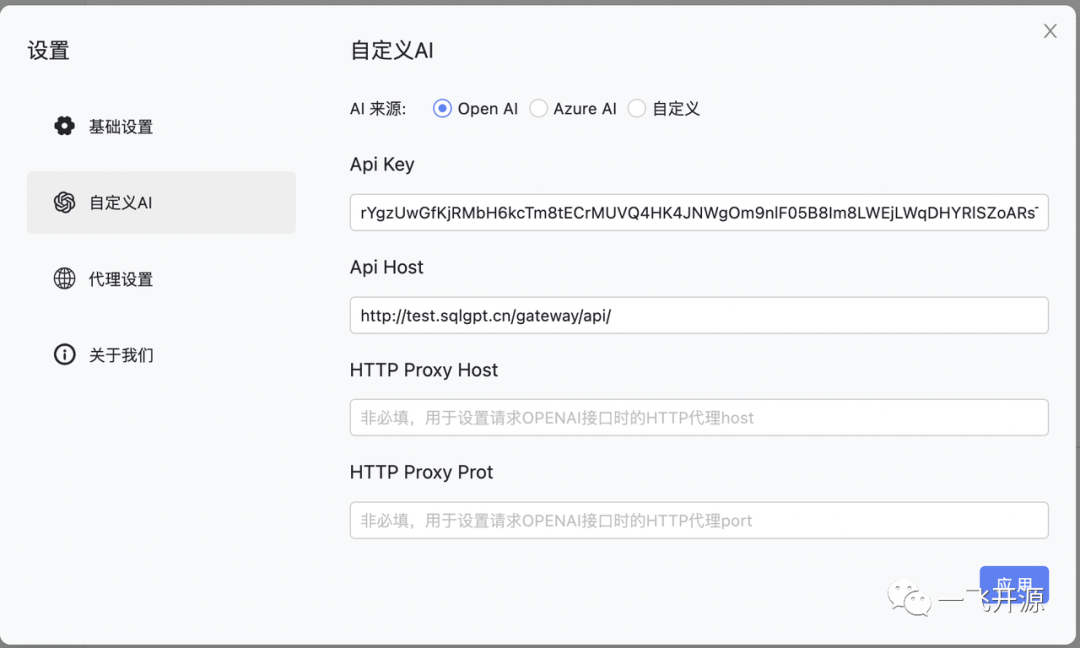Open the 自定义AI menu item
This screenshot has width=1080, height=648.
pos(161,202)
